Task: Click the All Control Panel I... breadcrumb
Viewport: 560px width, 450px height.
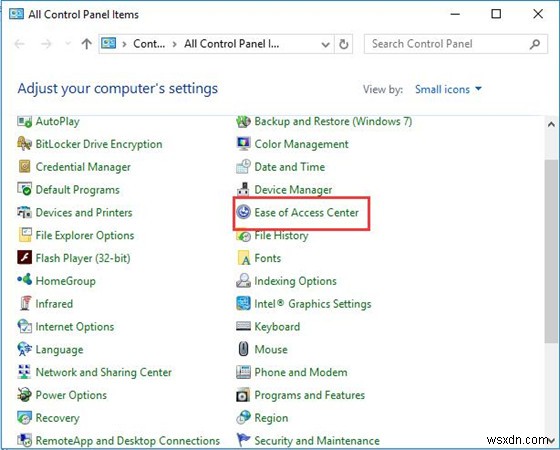Action: tap(231, 44)
